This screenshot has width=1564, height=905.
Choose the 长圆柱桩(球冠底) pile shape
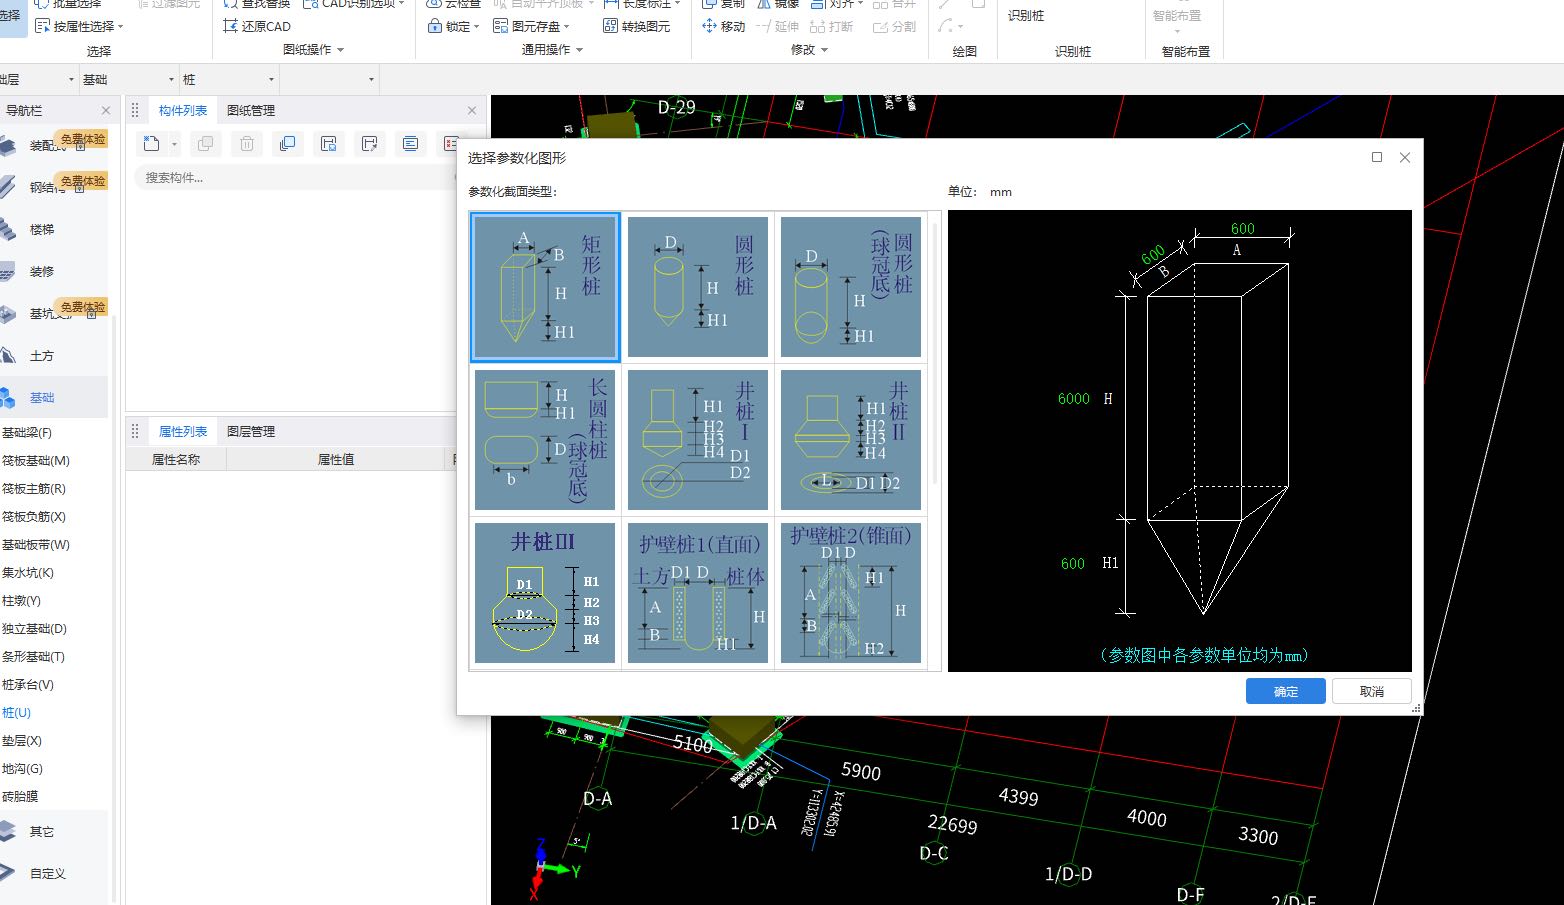coord(545,440)
